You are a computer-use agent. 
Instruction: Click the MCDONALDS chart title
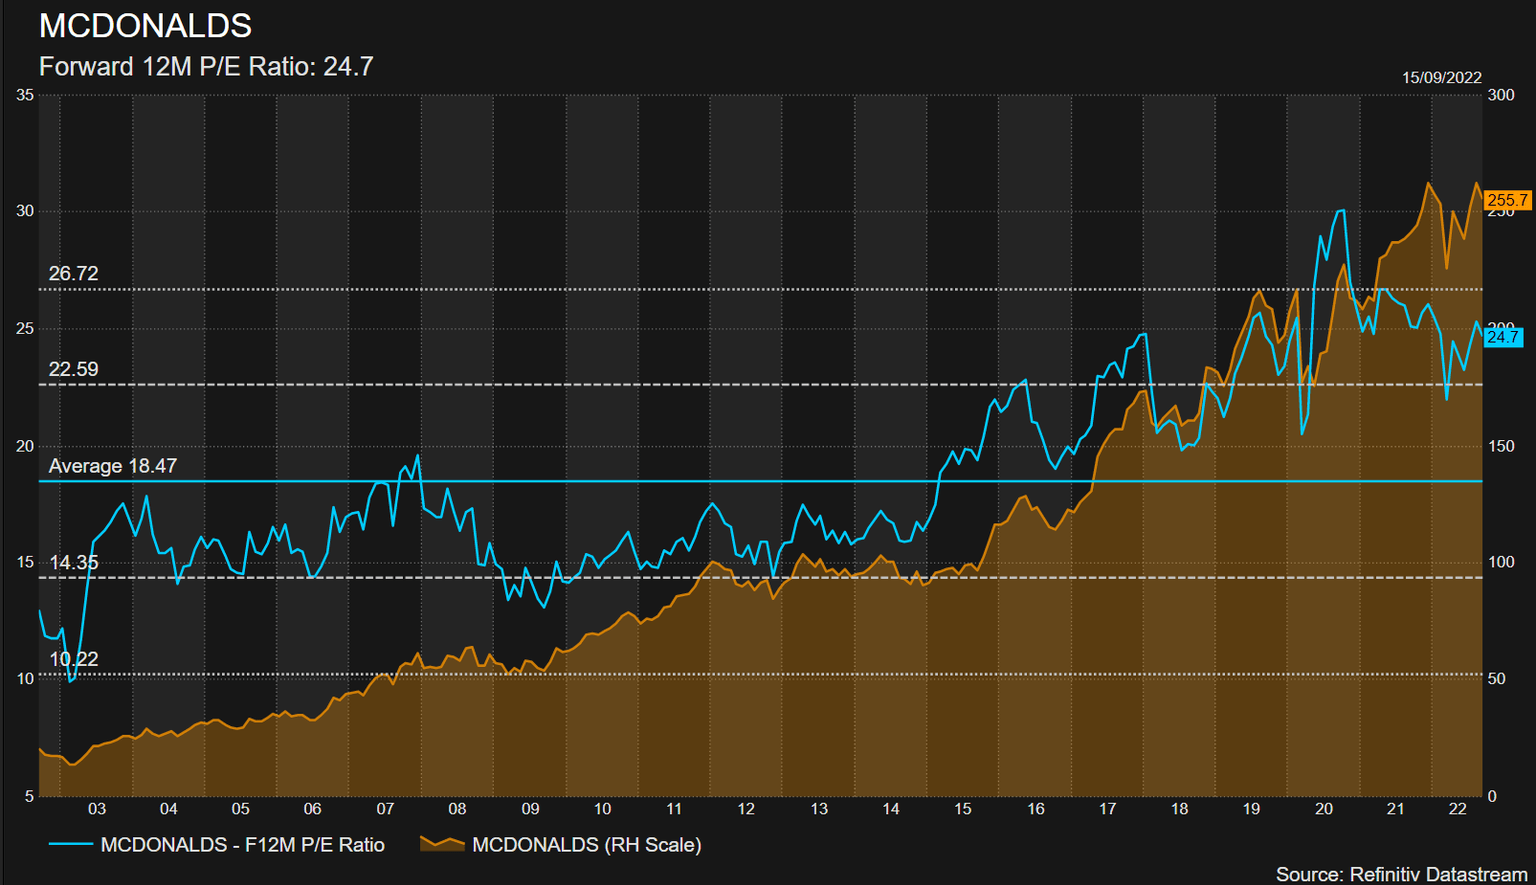(x=145, y=26)
